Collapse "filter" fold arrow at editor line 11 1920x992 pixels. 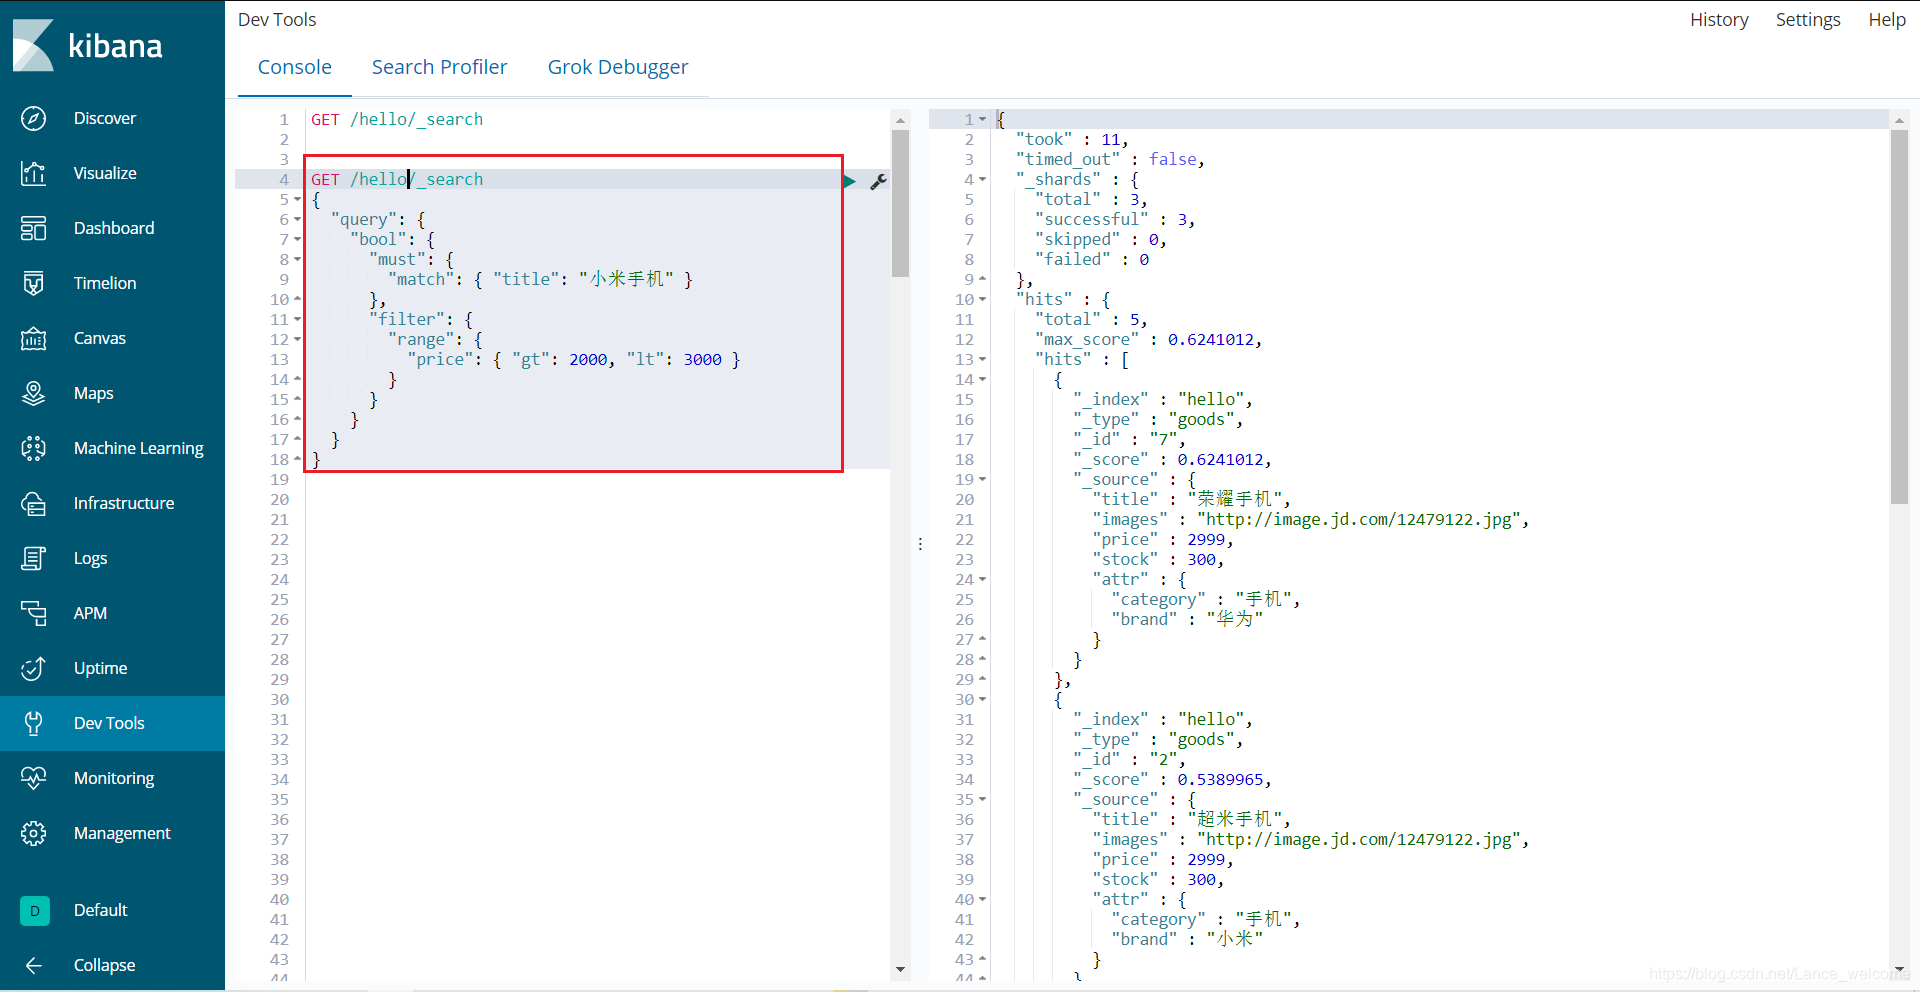pyautogui.click(x=297, y=319)
